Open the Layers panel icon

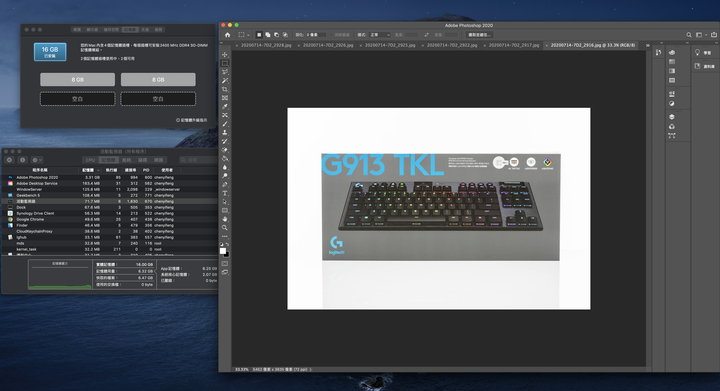[x=672, y=117]
